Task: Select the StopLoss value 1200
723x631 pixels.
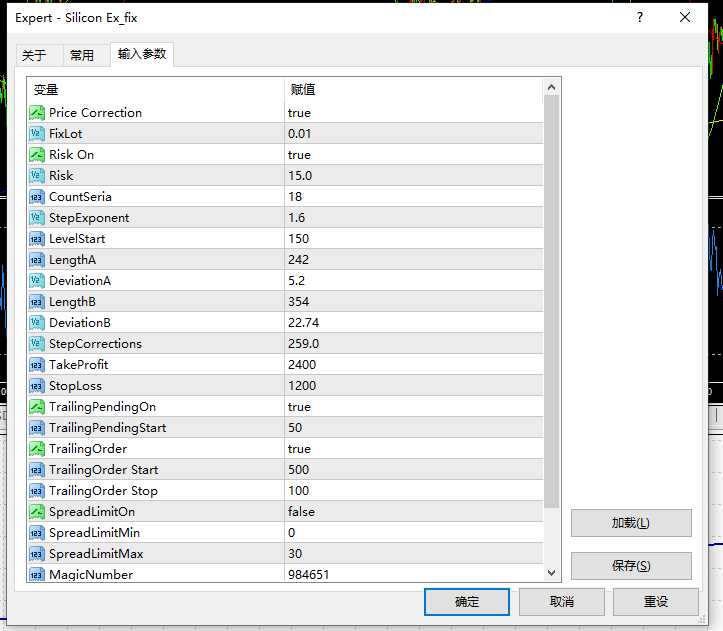Action: (302, 386)
